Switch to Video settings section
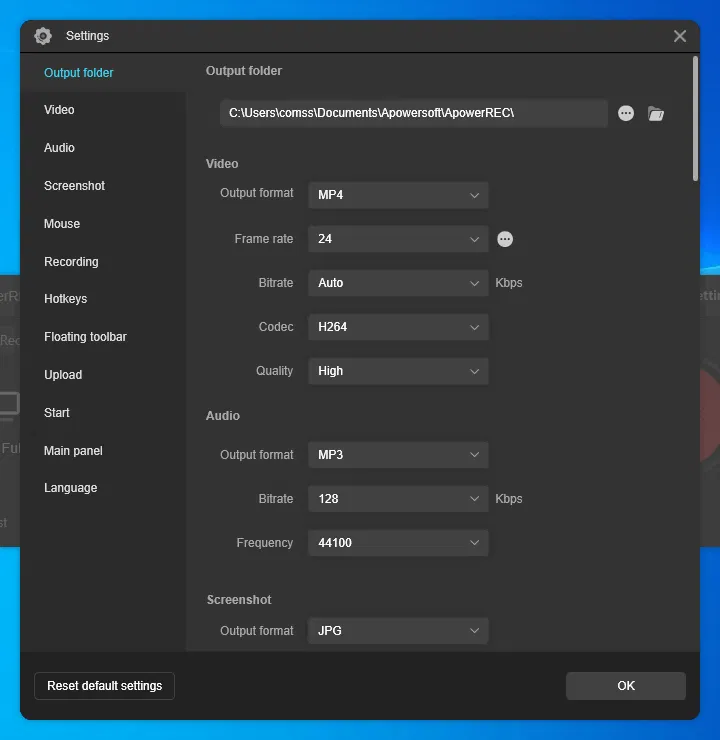The width and height of the screenshot is (720, 740). (x=59, y=109)
